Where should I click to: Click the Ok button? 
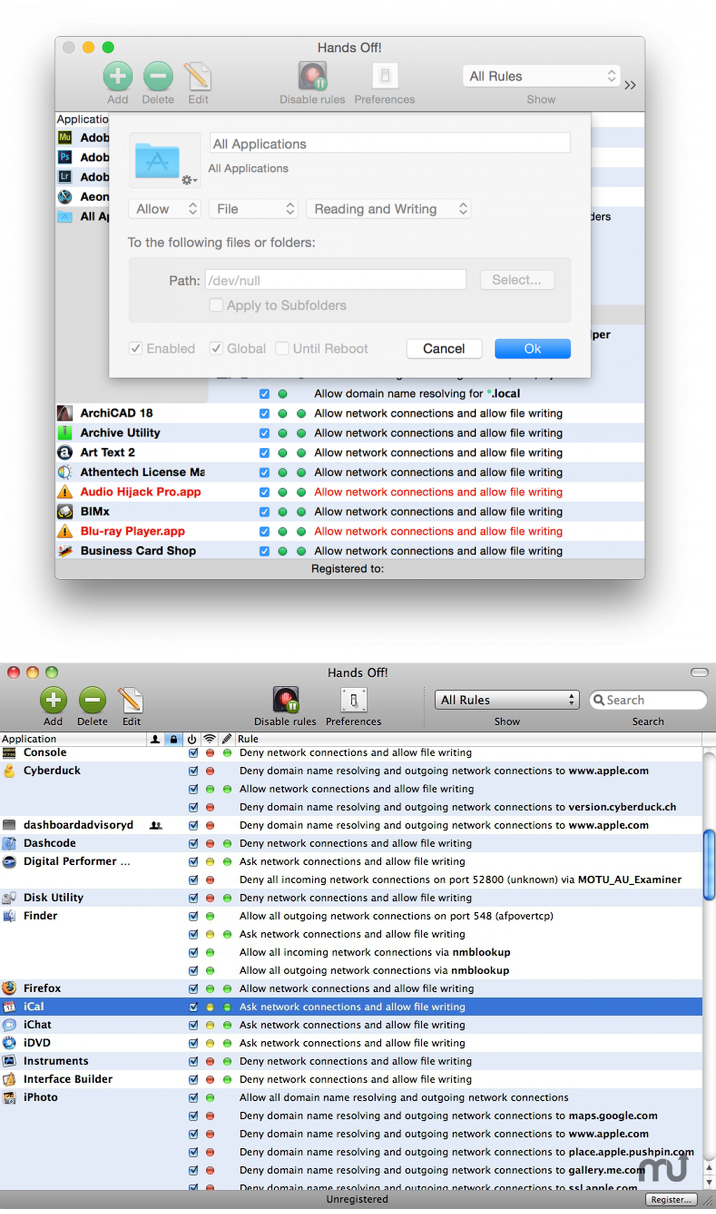533,349
